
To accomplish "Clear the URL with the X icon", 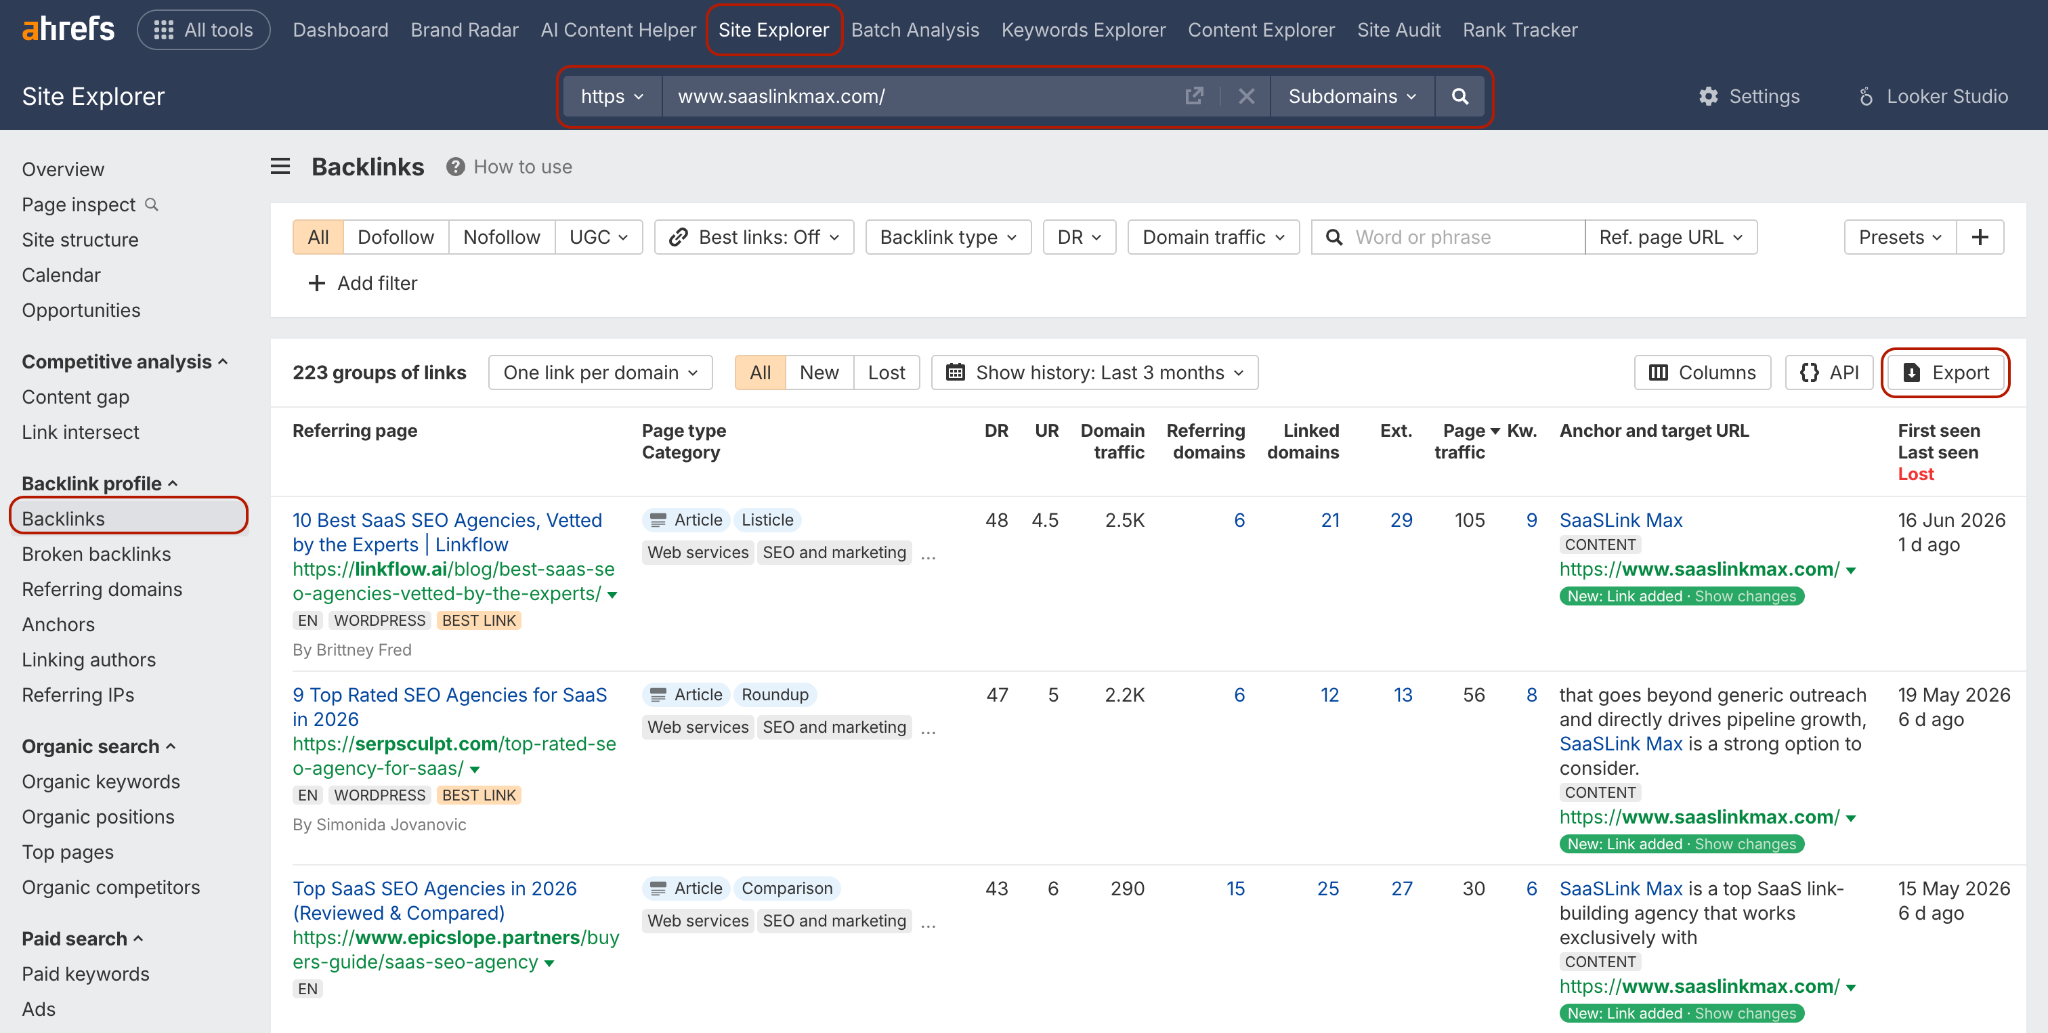I will (x=1246, y=96).
